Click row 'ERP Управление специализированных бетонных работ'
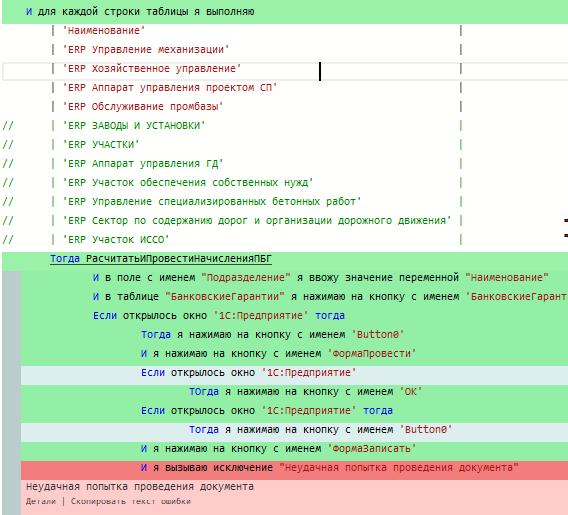The width and height of the screenshot is (568, 515). tap(212, 202)
